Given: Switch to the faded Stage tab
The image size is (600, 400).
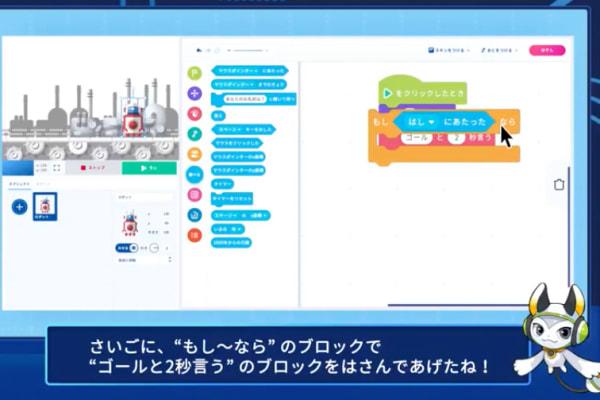Looking at the screenshot, I should [x=43, y=184].
